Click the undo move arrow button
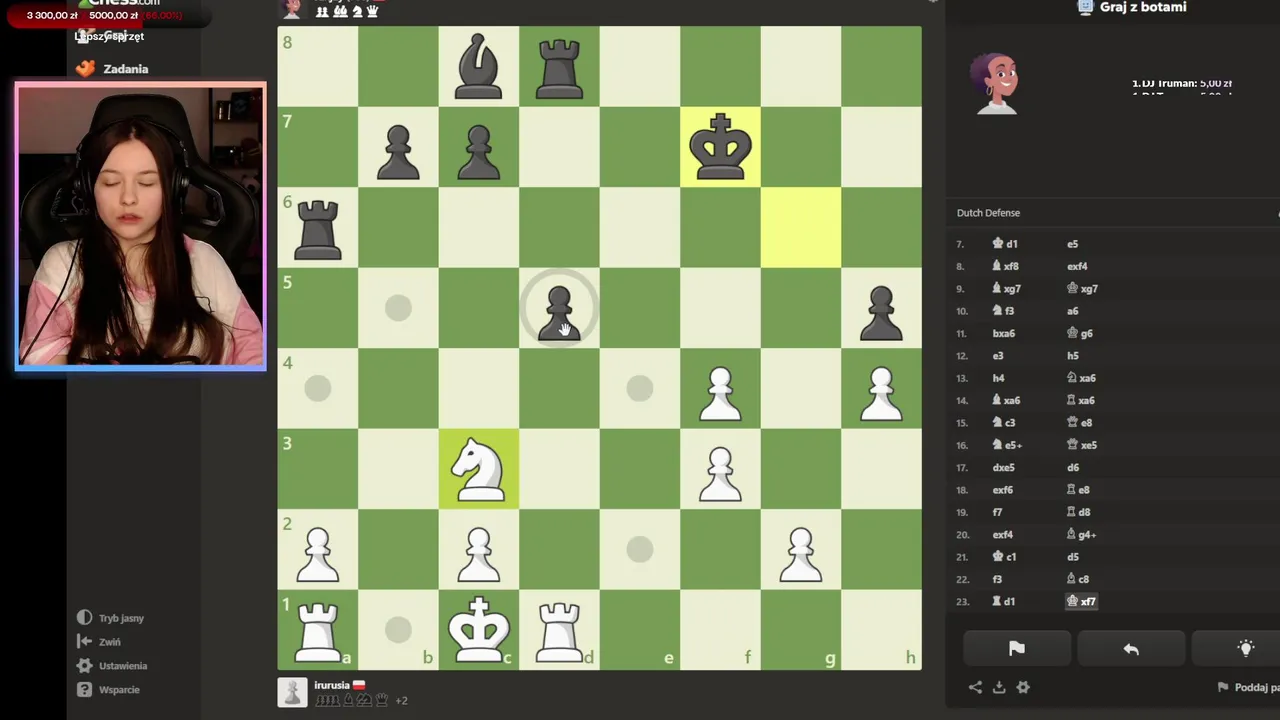This screenshot has width=1280, height=720. click(1131, 649)
